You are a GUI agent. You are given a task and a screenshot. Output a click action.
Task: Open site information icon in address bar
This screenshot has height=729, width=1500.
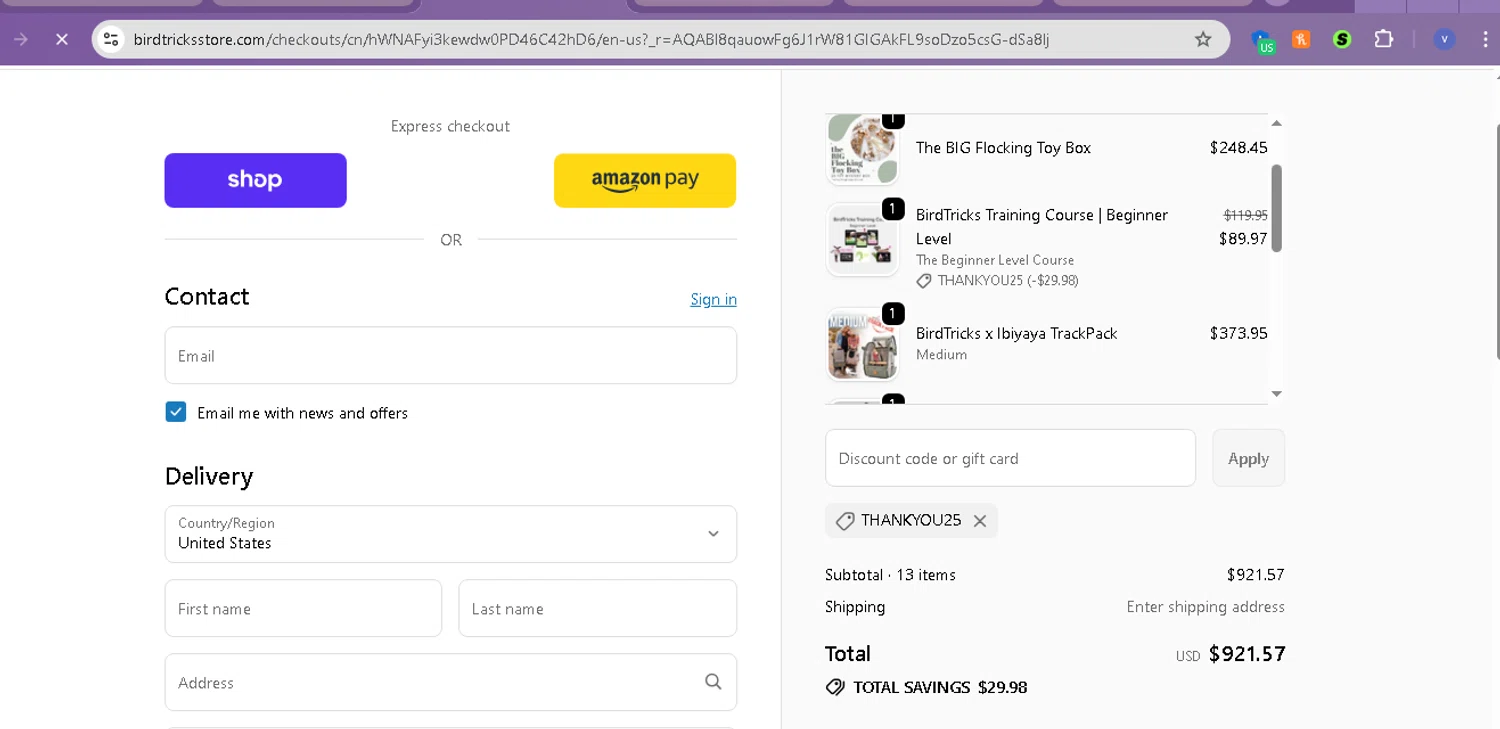coord(111,40)
